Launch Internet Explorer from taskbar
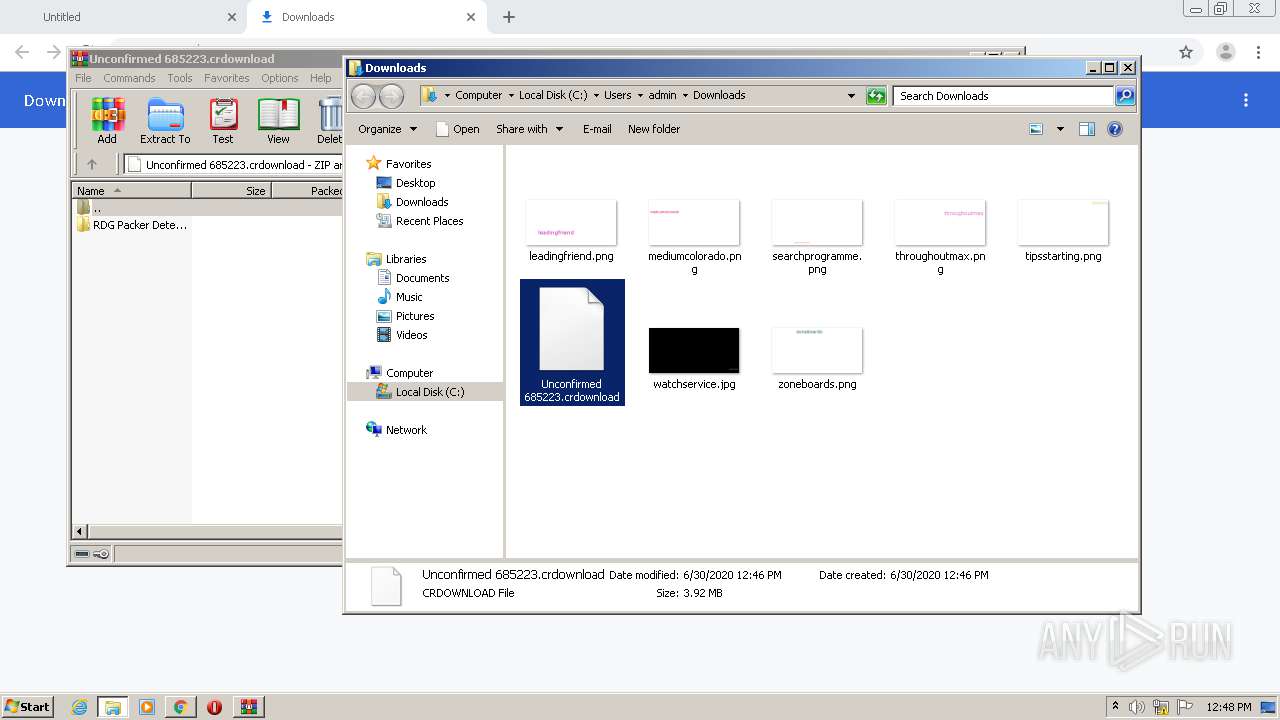 (79, 707)
